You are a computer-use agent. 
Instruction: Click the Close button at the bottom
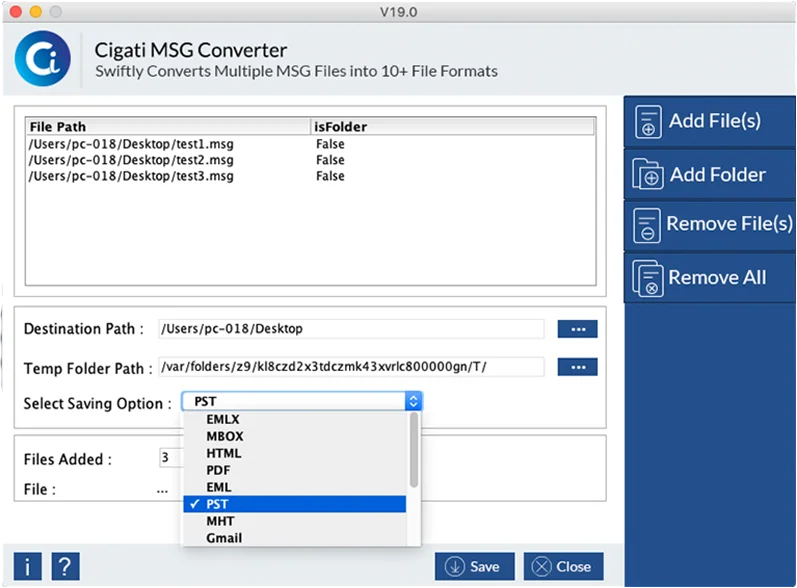coord(563,566)
